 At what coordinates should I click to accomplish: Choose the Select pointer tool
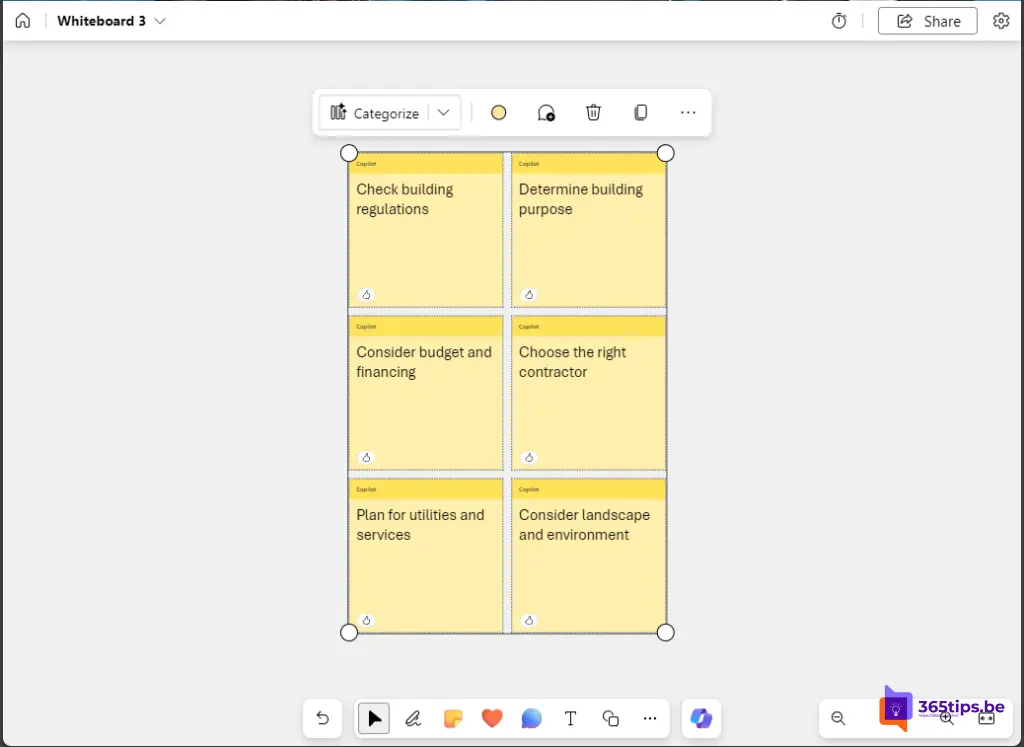(x=374, y=718)
